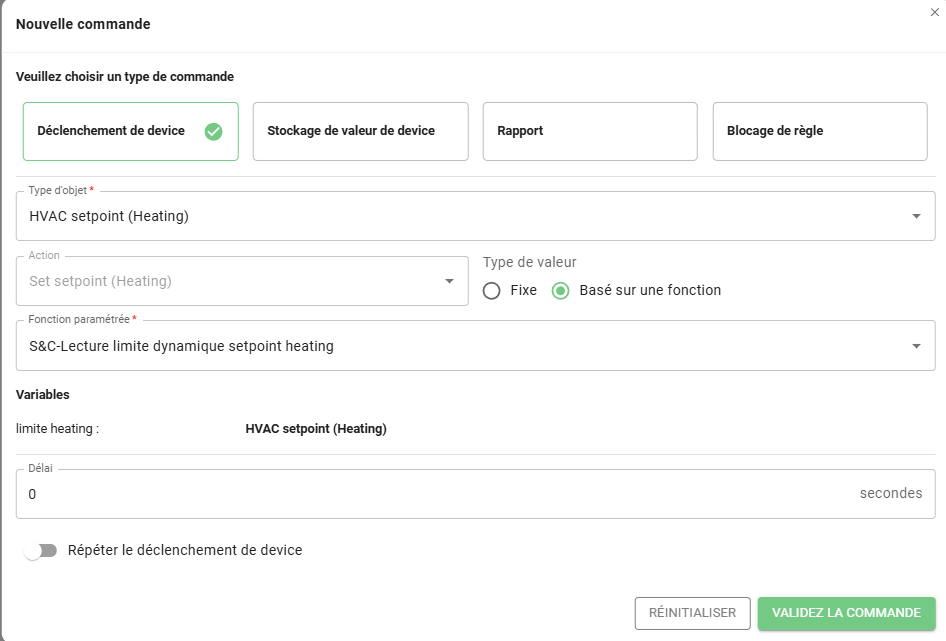Close the Nouvelle commande dialog
Viewport: 946px width, 641px height.
(934, 12)
